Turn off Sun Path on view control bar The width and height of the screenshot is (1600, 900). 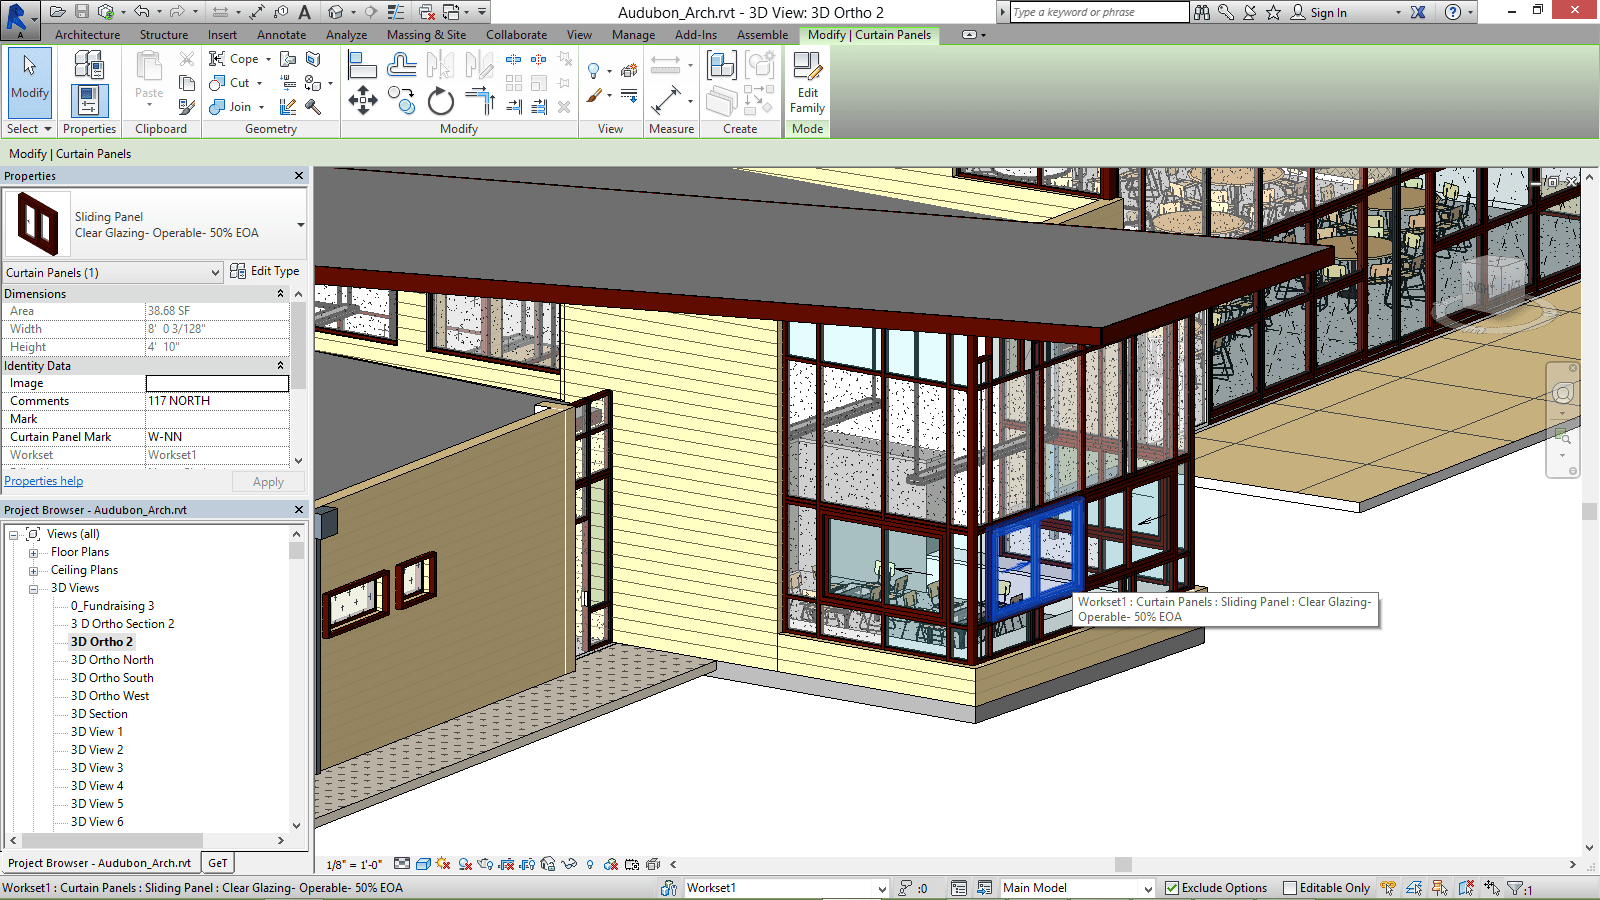click(x=443, y=862)
